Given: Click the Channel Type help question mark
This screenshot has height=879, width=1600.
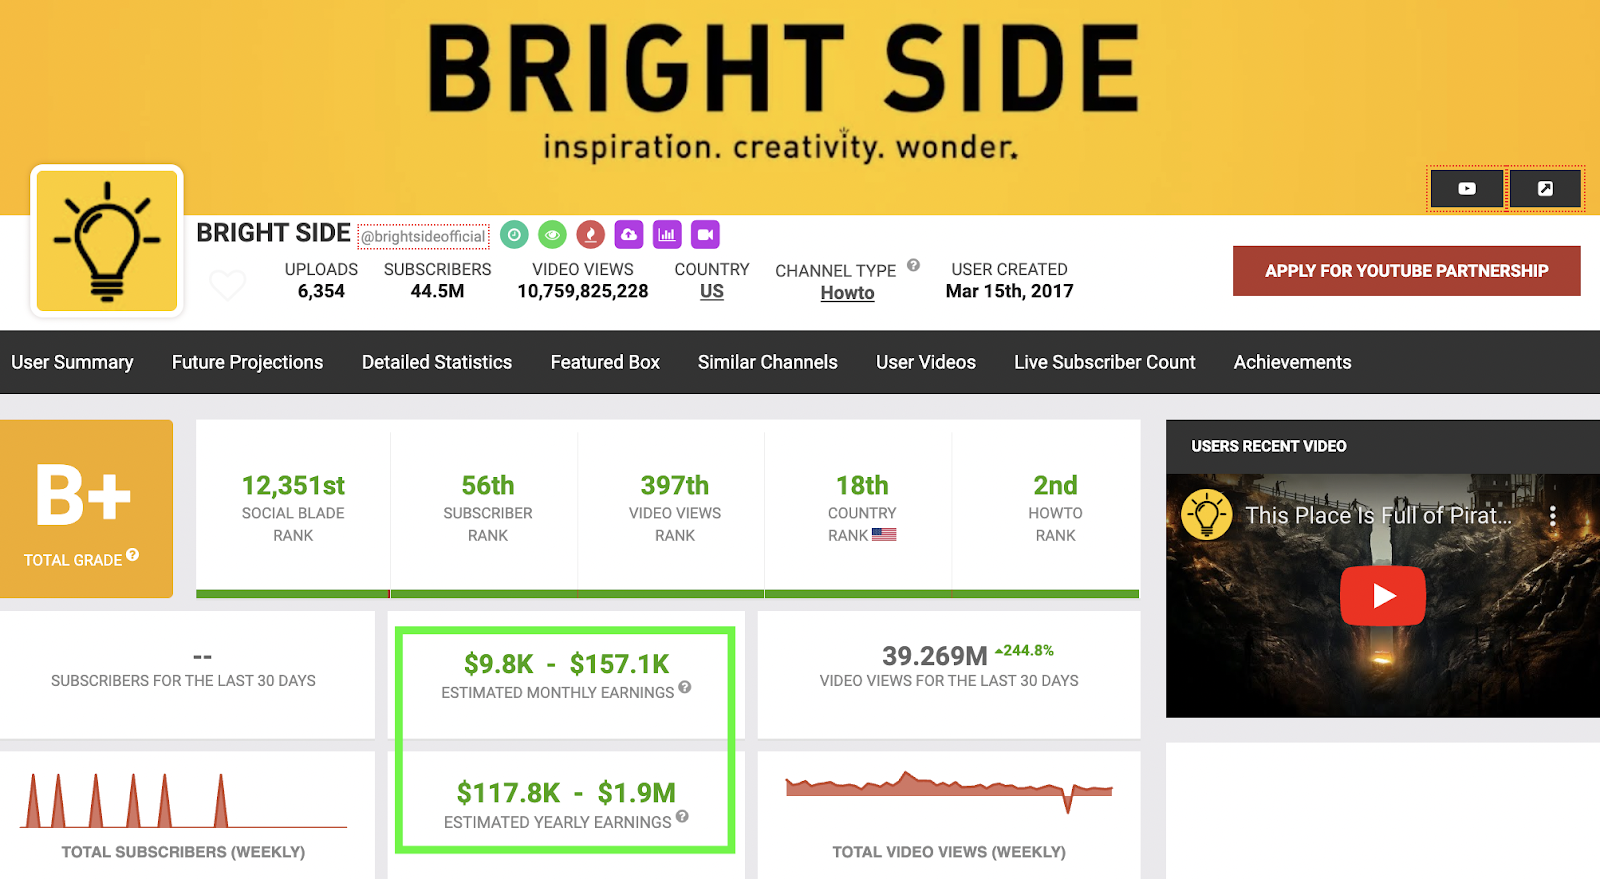Looking at the screenshot, I should [x=913, y=265].
